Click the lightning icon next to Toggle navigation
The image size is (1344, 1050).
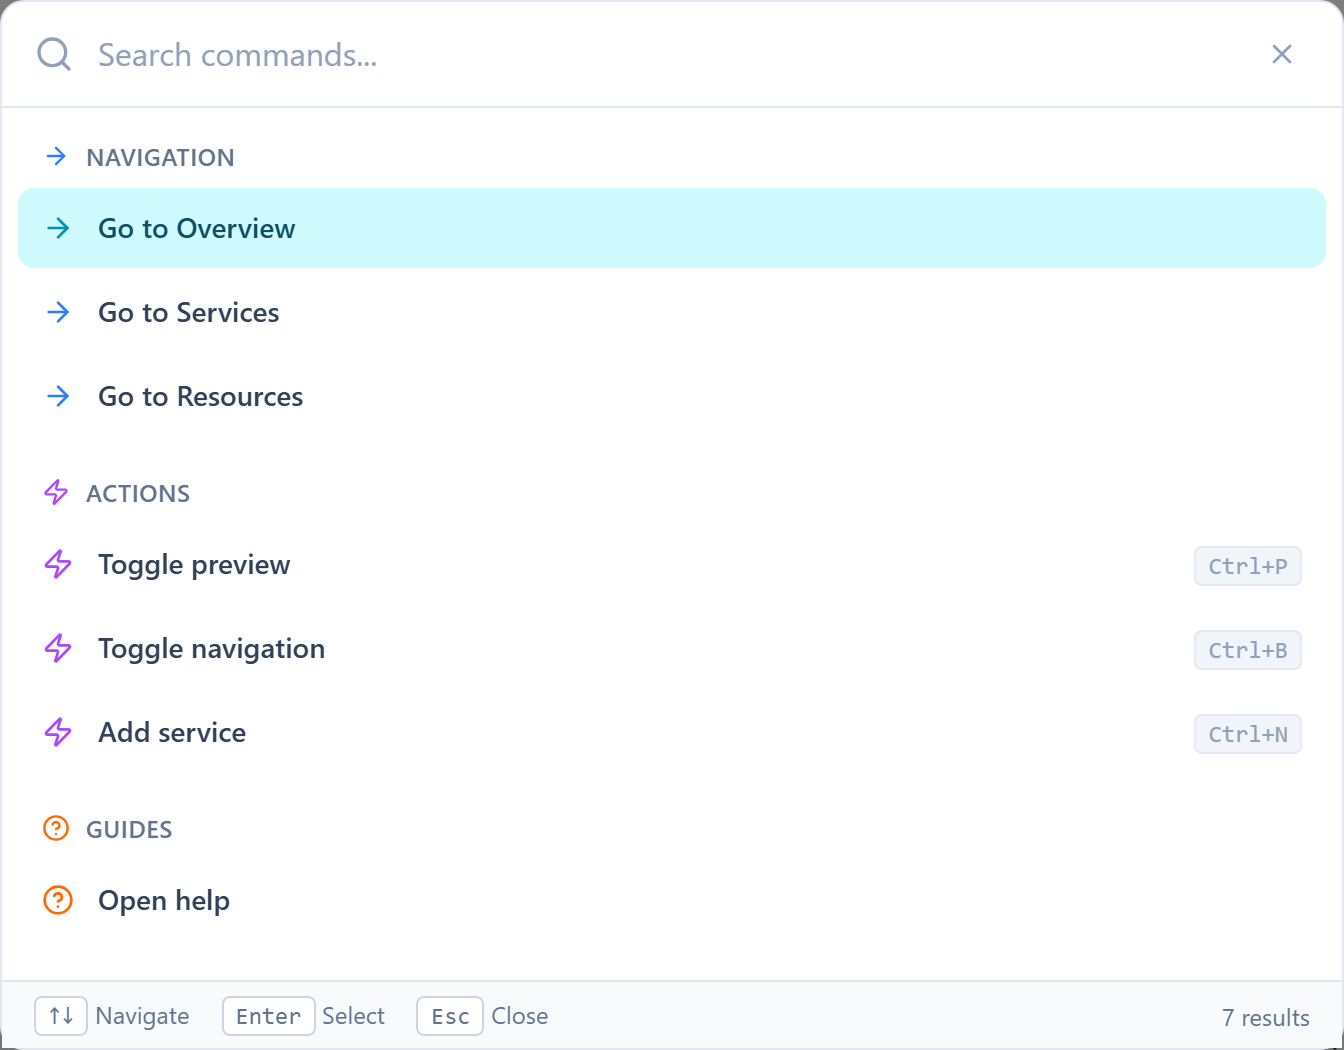click(58, 648)
